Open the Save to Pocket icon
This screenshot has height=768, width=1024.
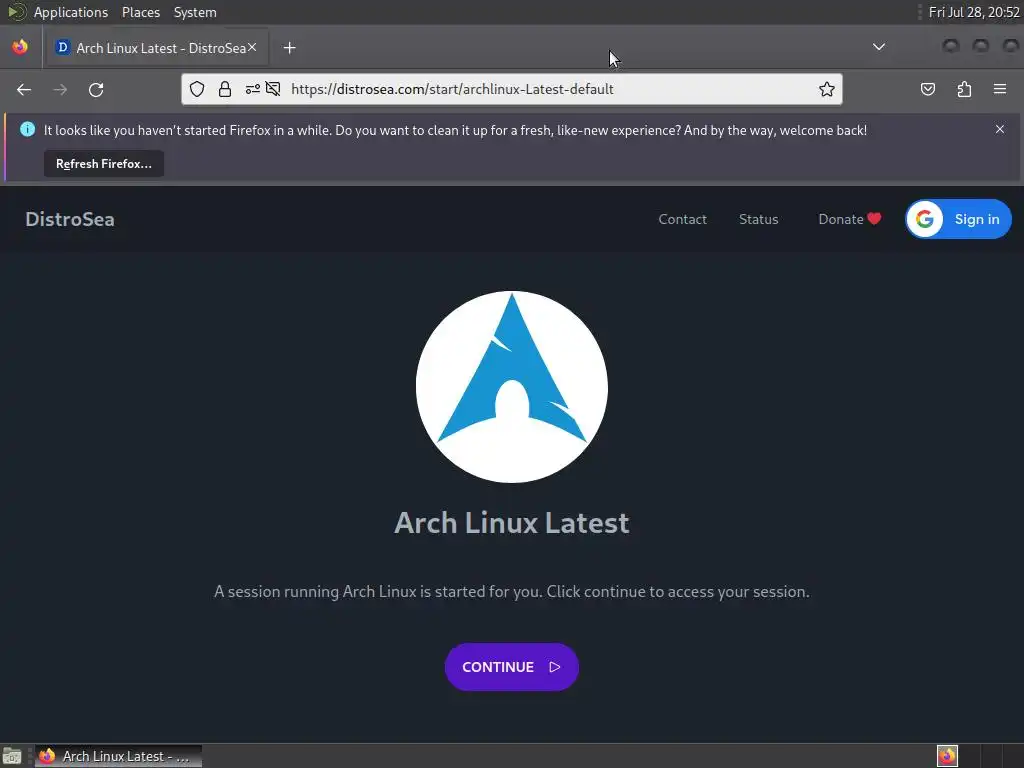pyautogui.click(x=927, y=89)
